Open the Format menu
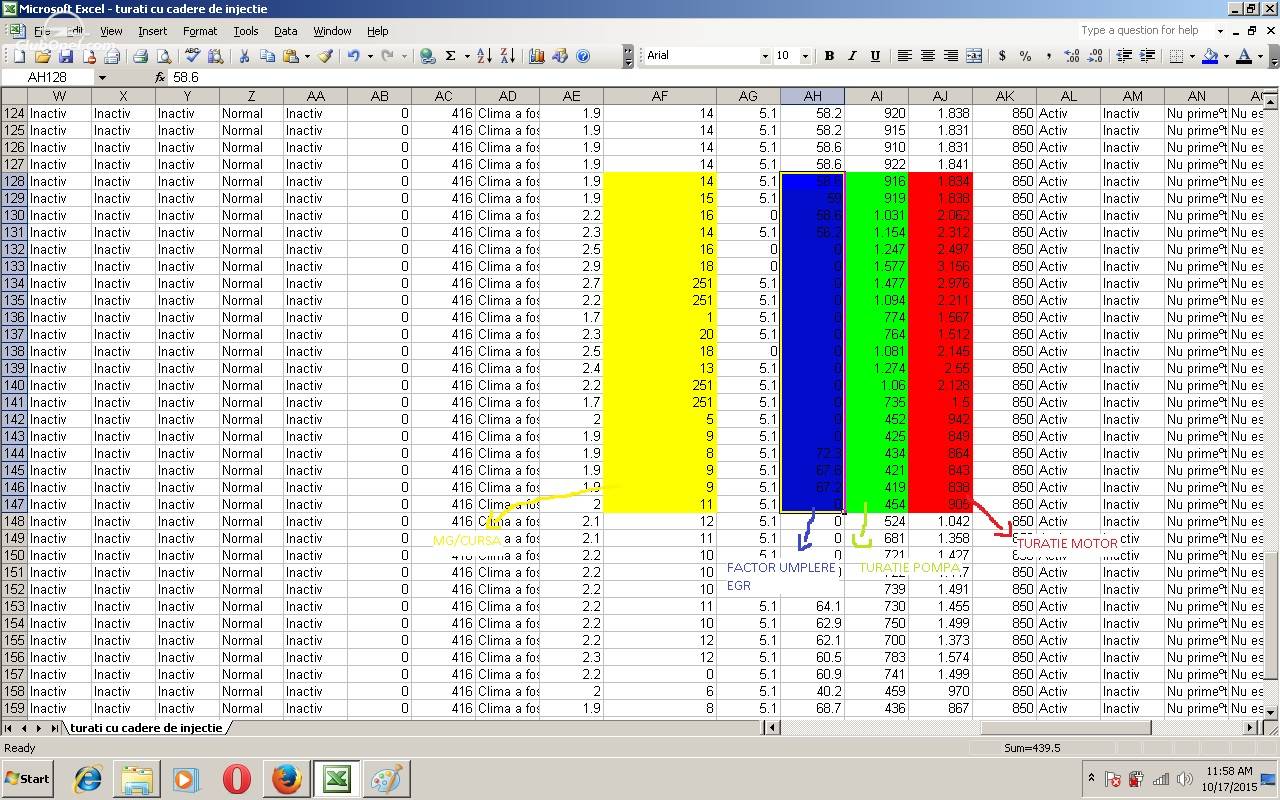 (200, 31)
